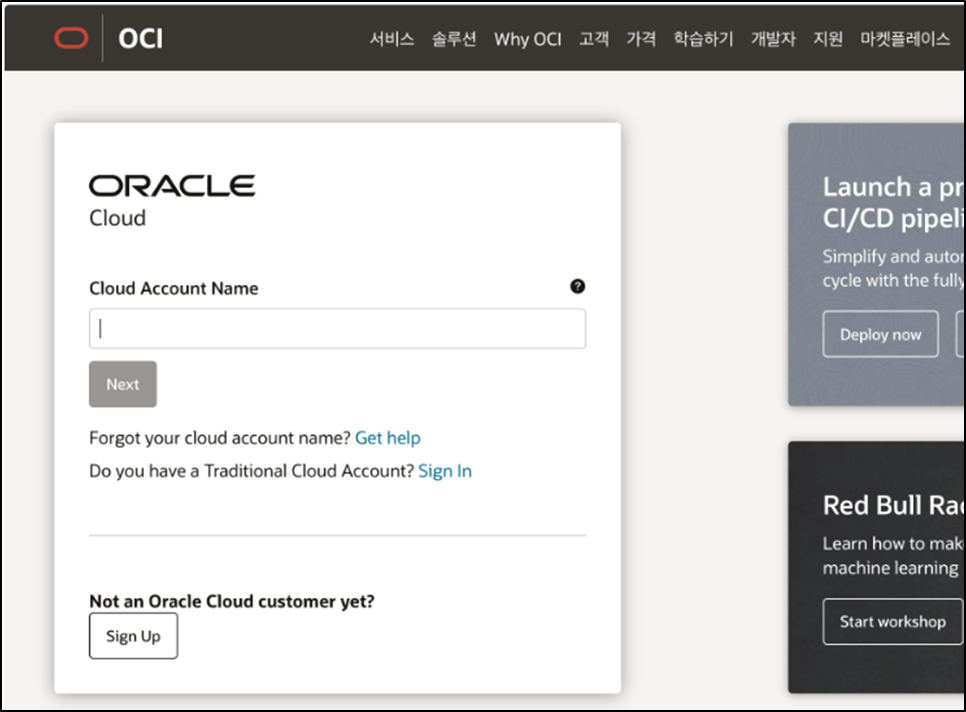The image size is (966, 712).
Task: Click 'Forgot your cloud account name?' text
Action: [220, 438]
